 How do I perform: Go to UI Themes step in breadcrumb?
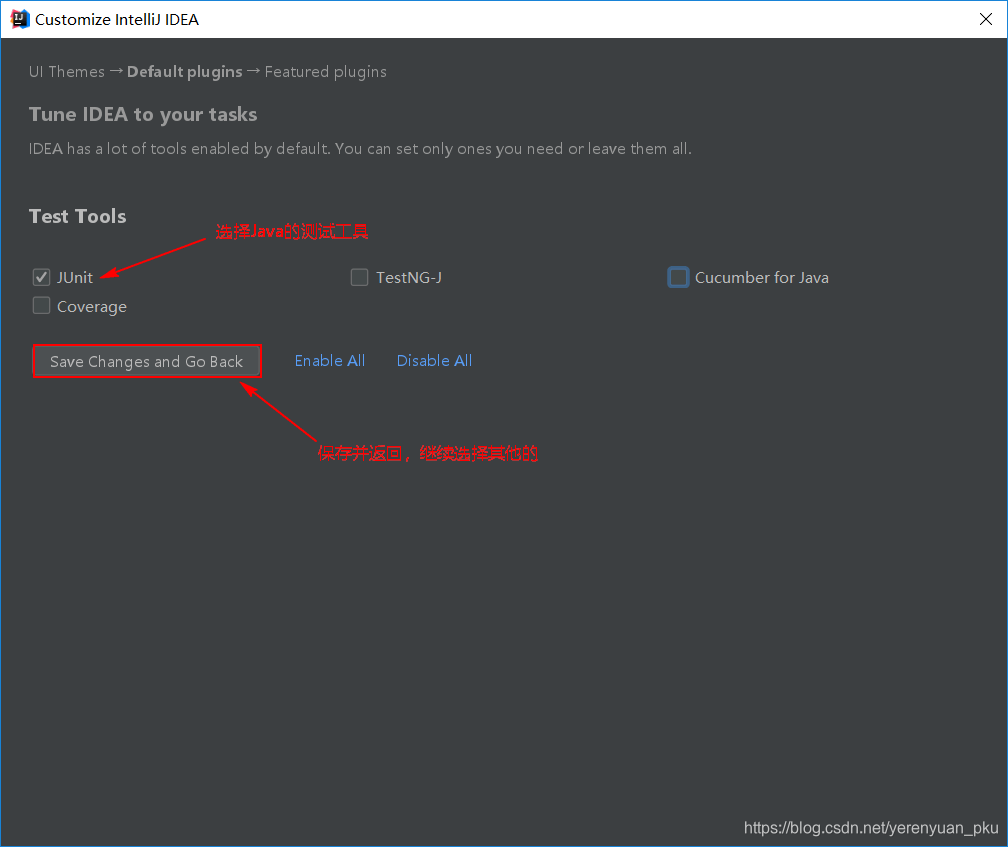pyautogui.click(x=67, y=71)
